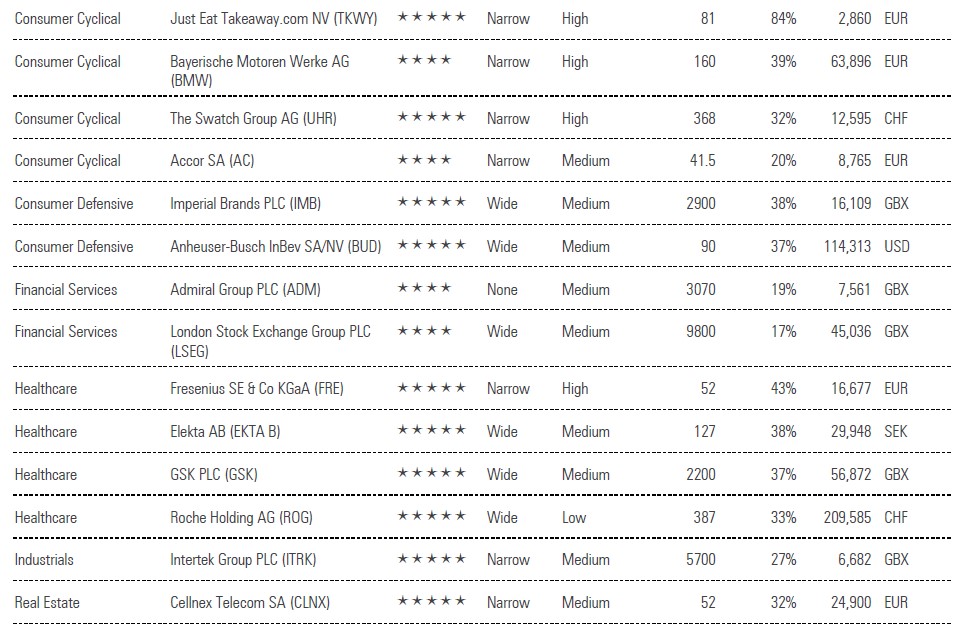Screen dimensions: 955x630
Task: Click the 84% discount value
Action: coord(783,18)
